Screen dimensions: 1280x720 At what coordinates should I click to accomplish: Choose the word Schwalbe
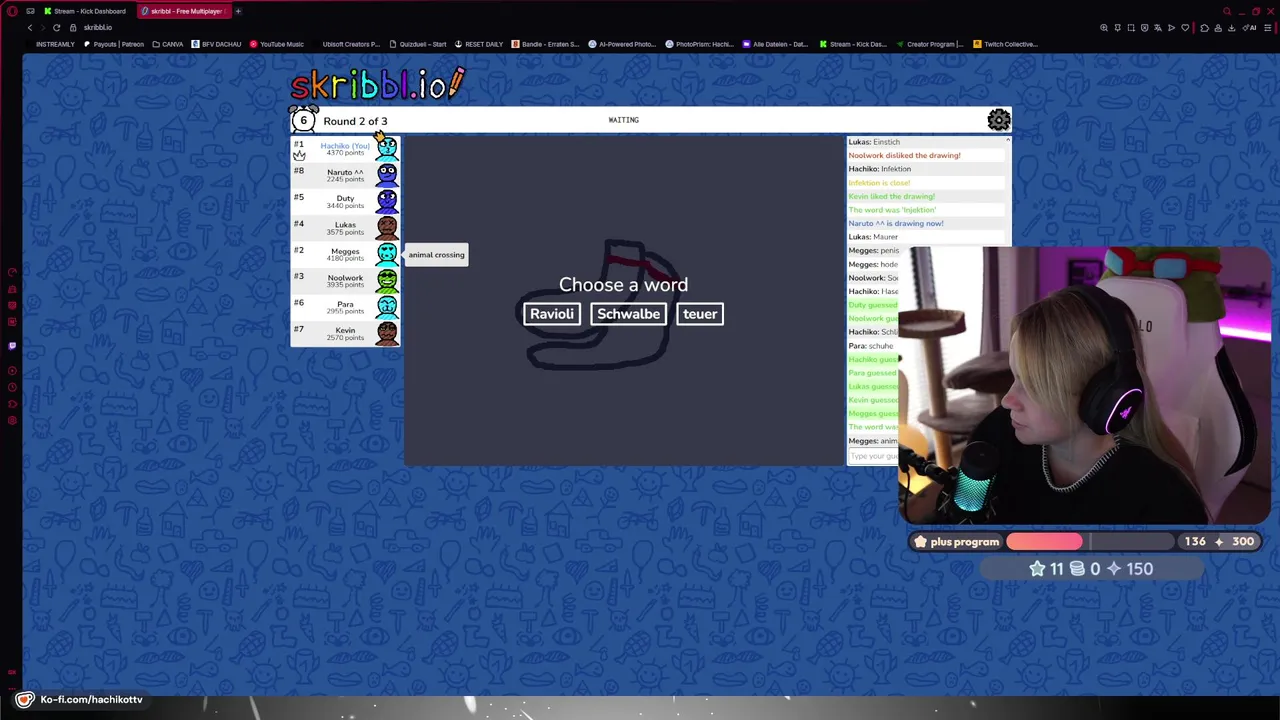click(628, 314)
